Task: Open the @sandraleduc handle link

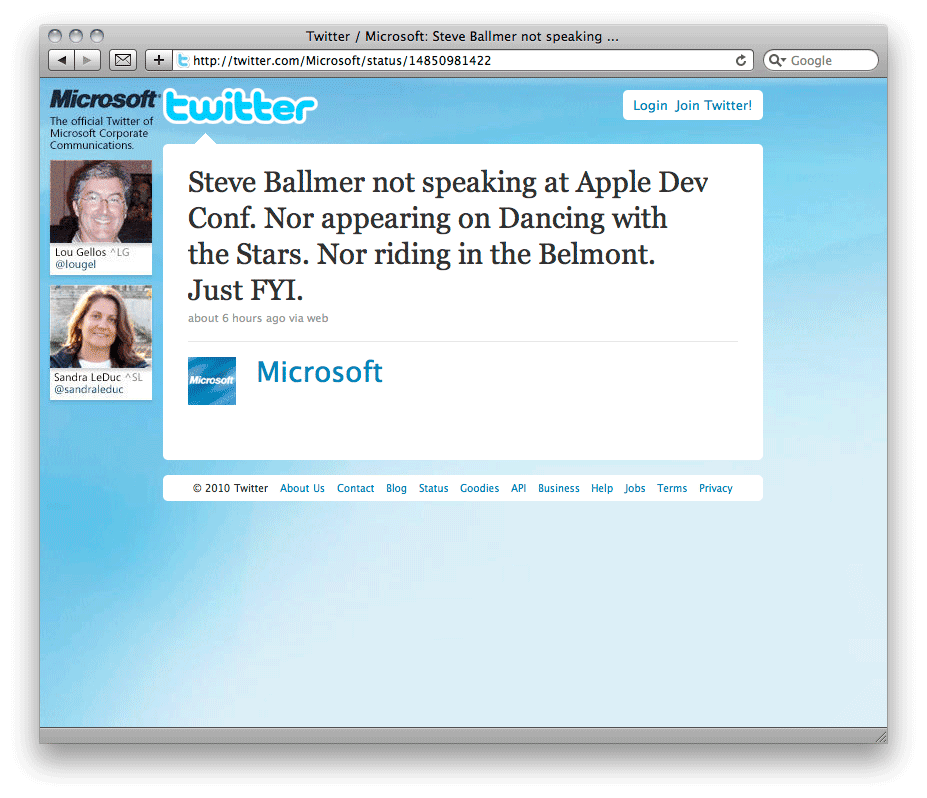Action: pyautogui.click(x=89, y=390)
